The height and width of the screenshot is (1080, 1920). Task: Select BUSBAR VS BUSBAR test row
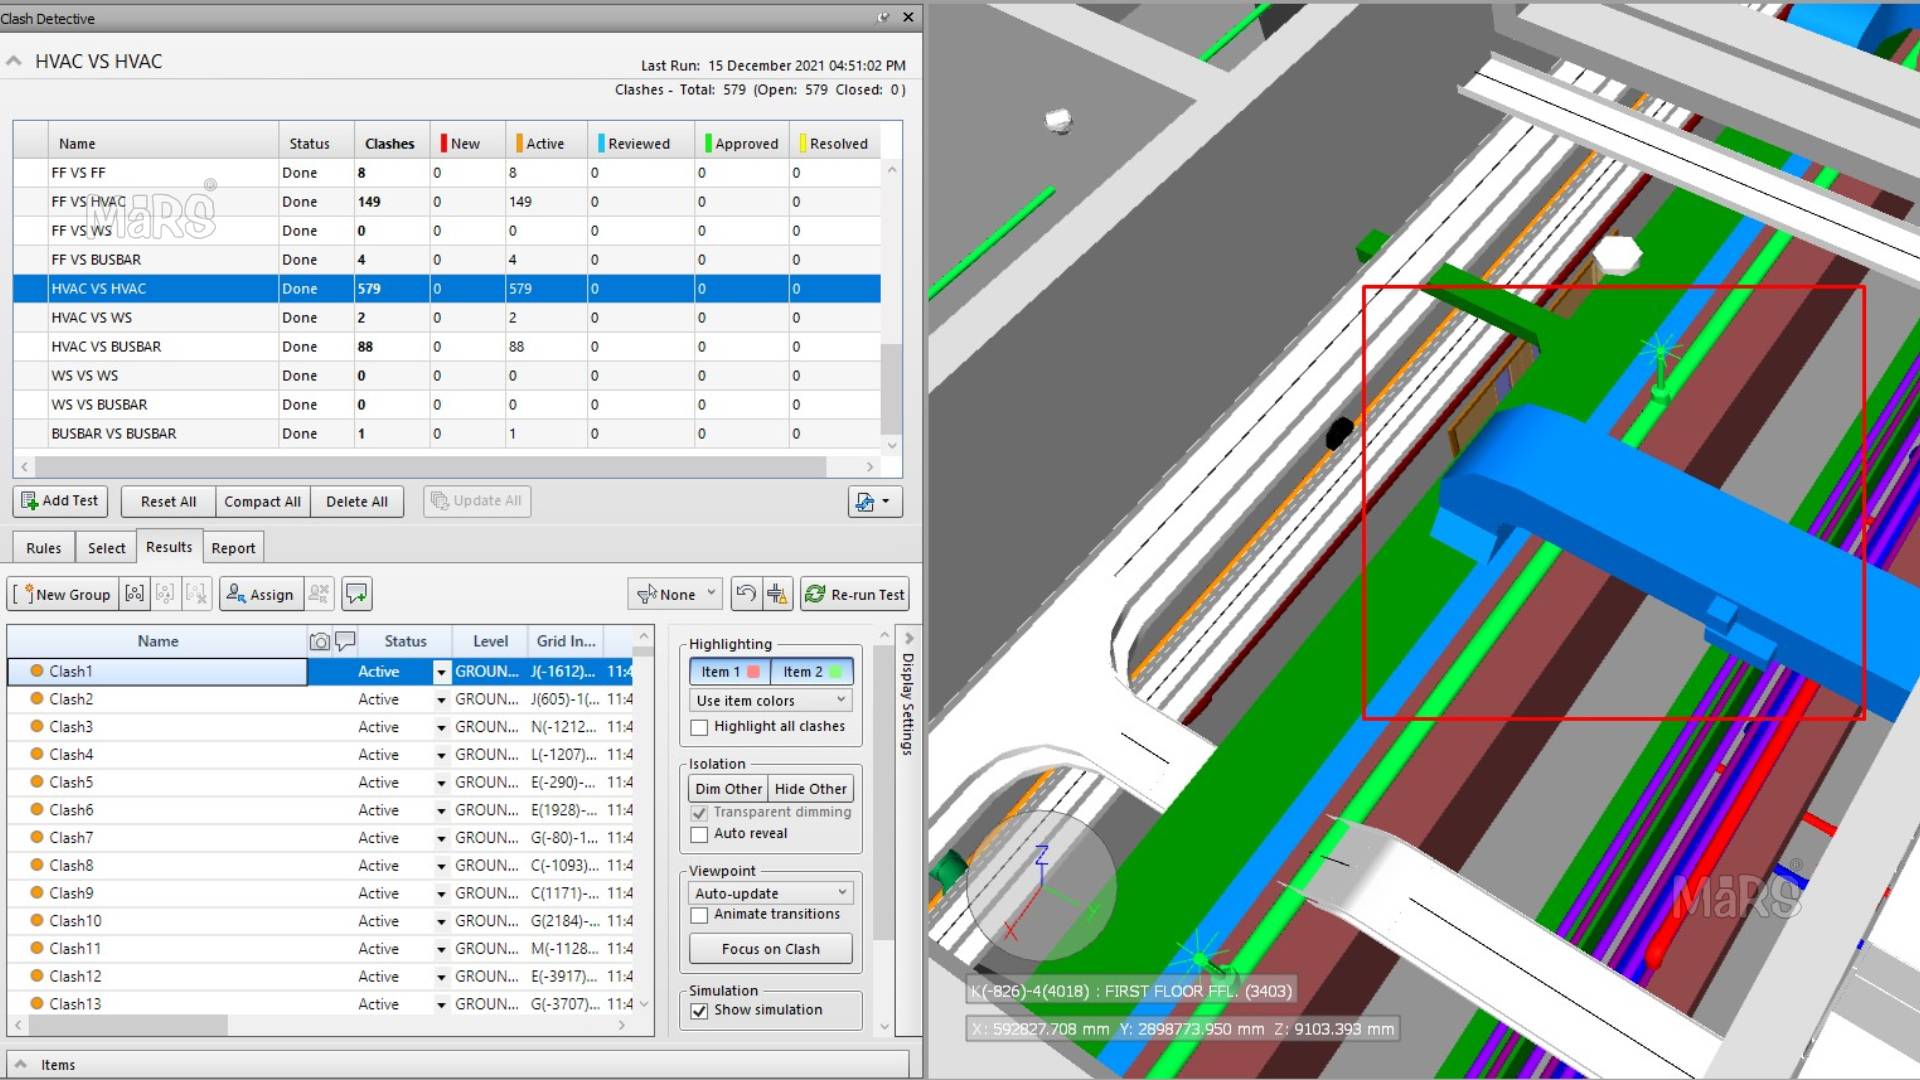[x=447, y=433]
